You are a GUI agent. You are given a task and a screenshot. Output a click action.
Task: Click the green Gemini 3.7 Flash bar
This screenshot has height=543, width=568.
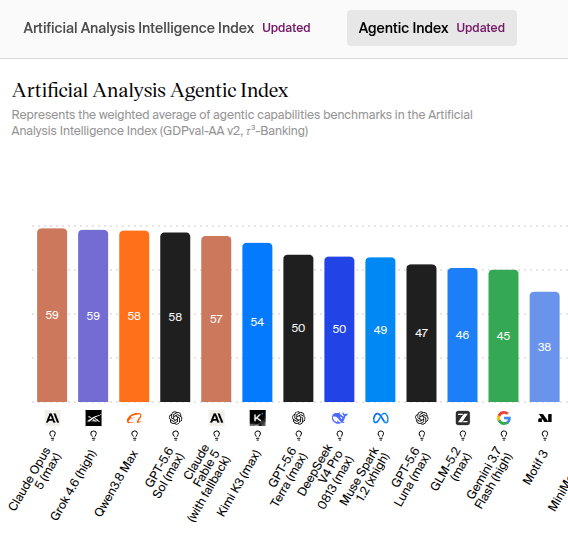click(x=504, y=336)
